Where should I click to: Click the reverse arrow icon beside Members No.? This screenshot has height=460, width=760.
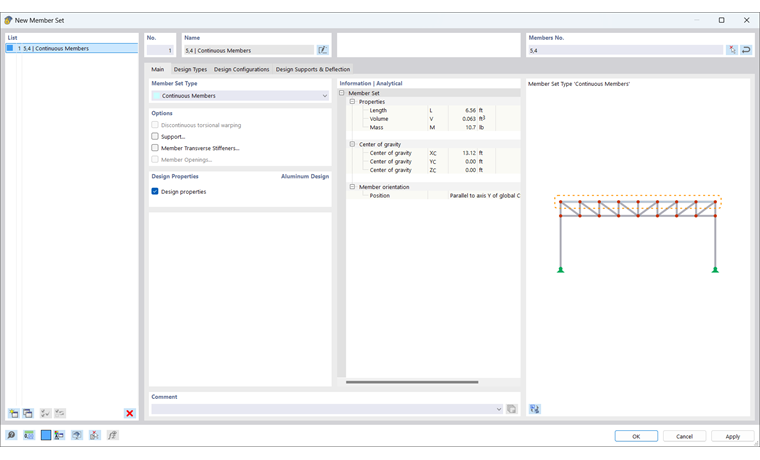point(746,50)
